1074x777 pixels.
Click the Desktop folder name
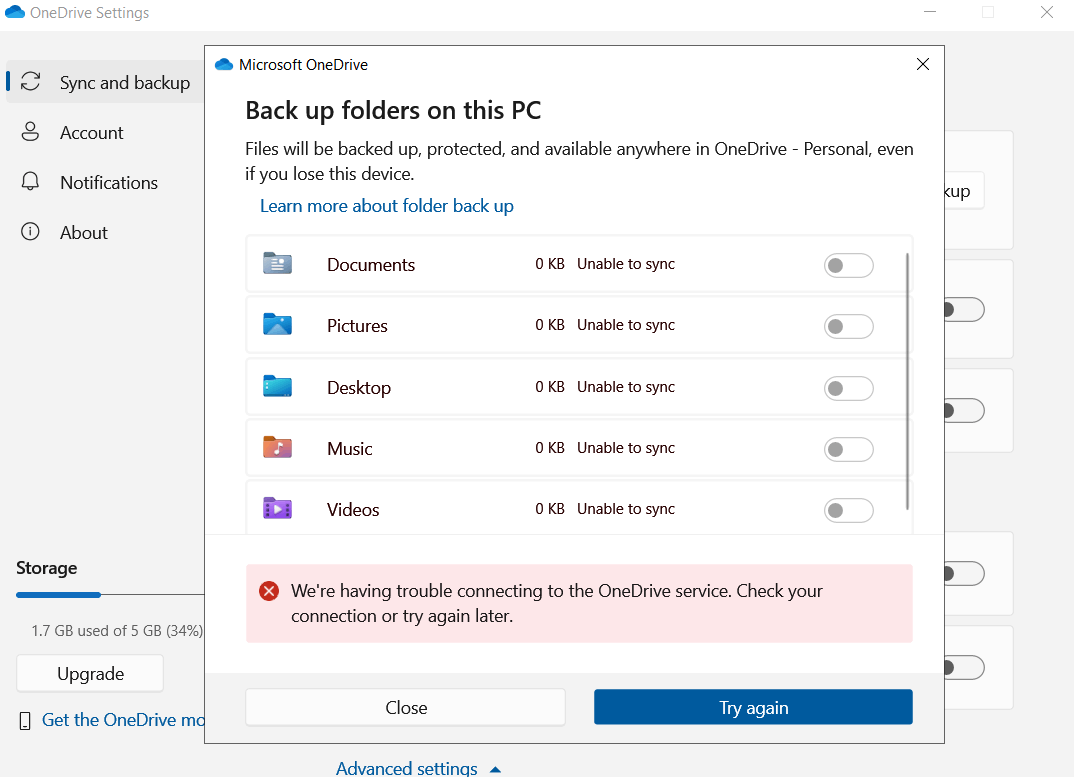359,387
